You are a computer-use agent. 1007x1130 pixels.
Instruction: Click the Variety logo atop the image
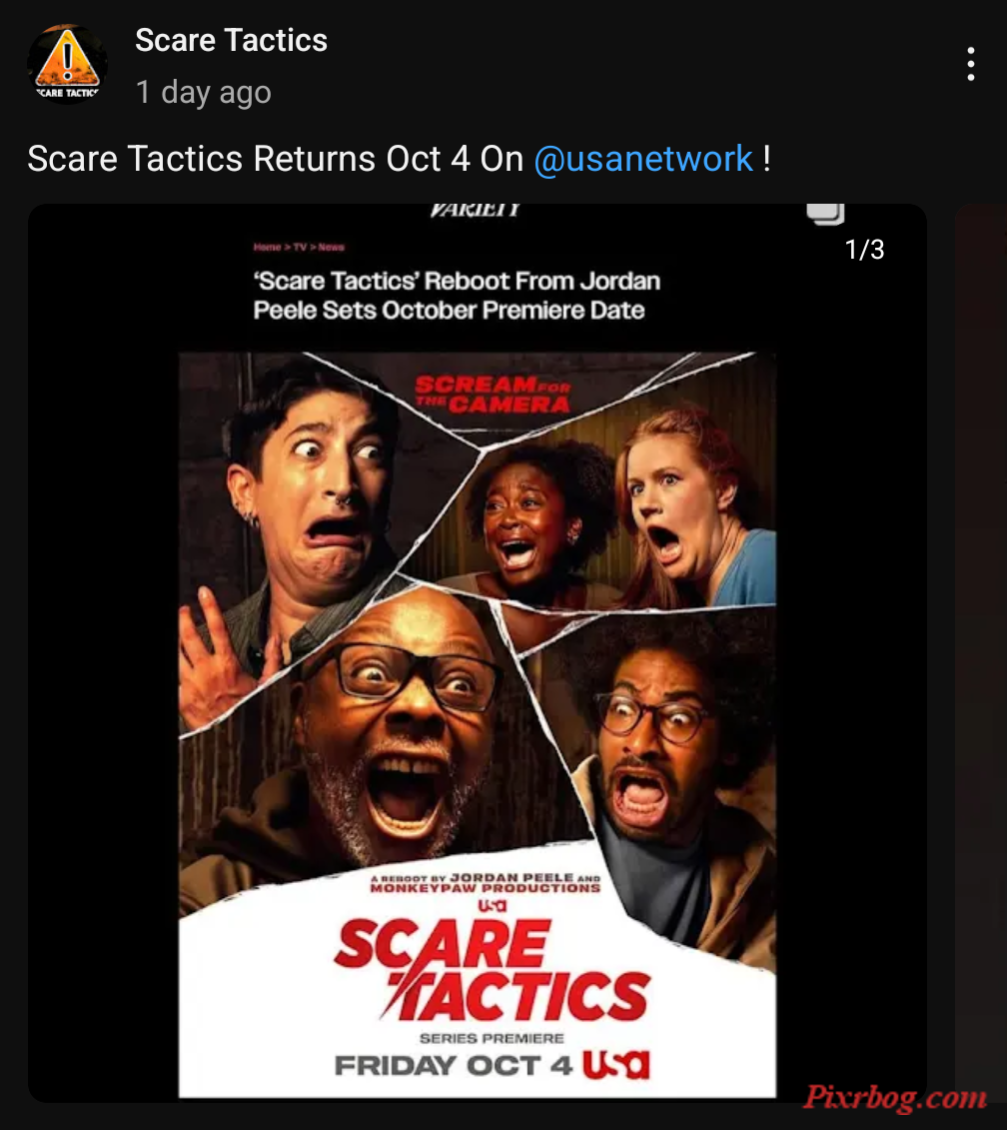[475, 210]
